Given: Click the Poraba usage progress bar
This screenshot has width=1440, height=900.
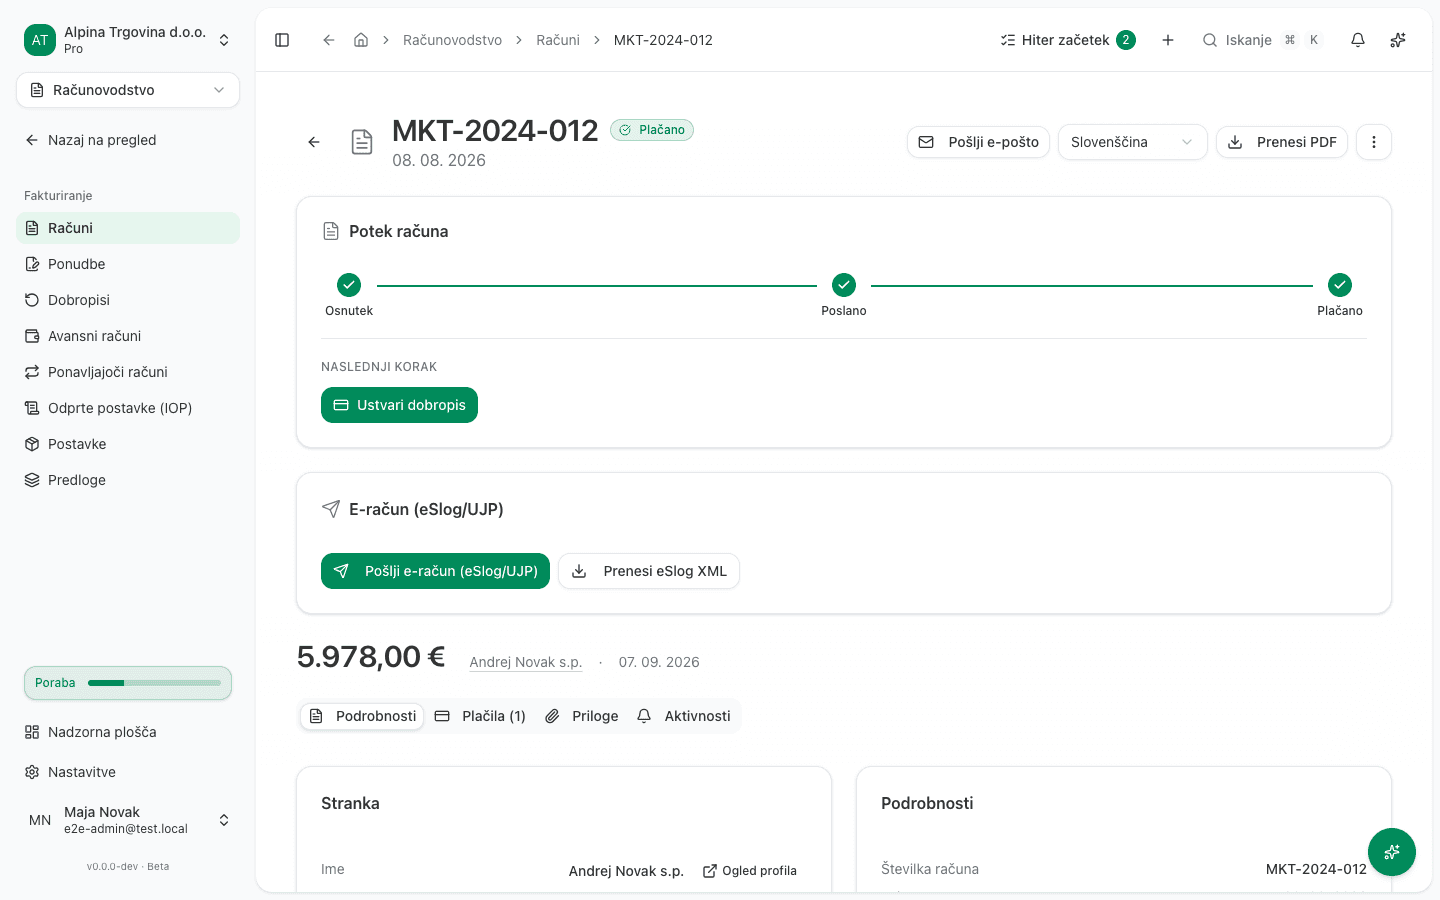Looking at the screenshot, I should 128,683.
